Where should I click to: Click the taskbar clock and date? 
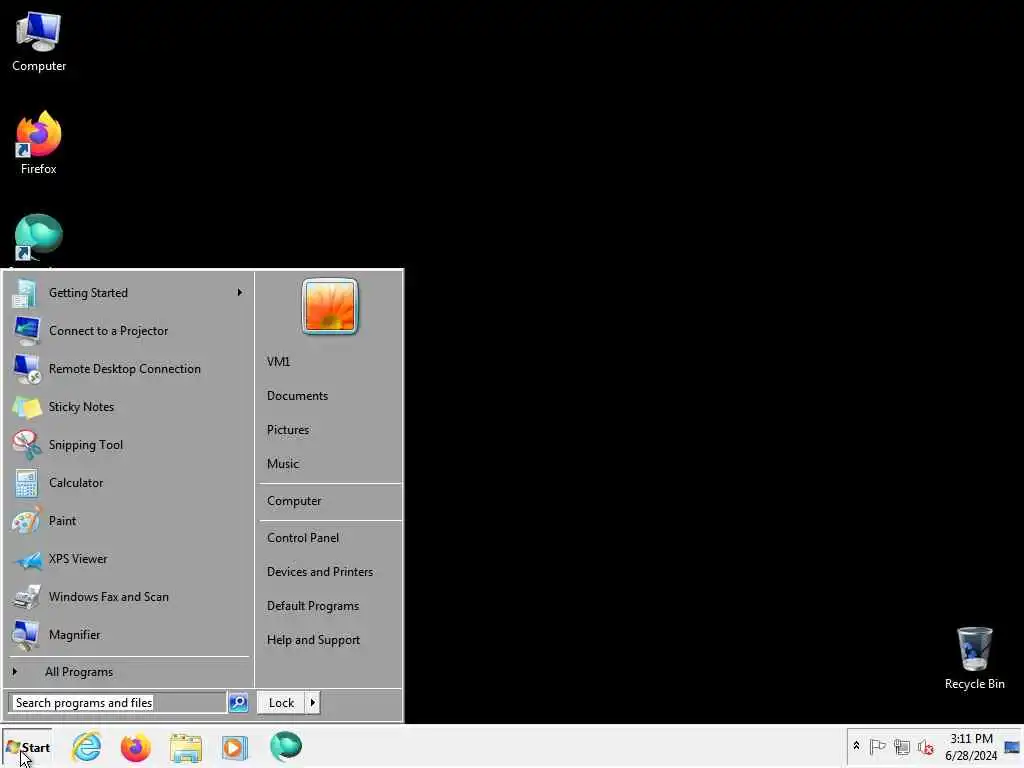(971, 746)
